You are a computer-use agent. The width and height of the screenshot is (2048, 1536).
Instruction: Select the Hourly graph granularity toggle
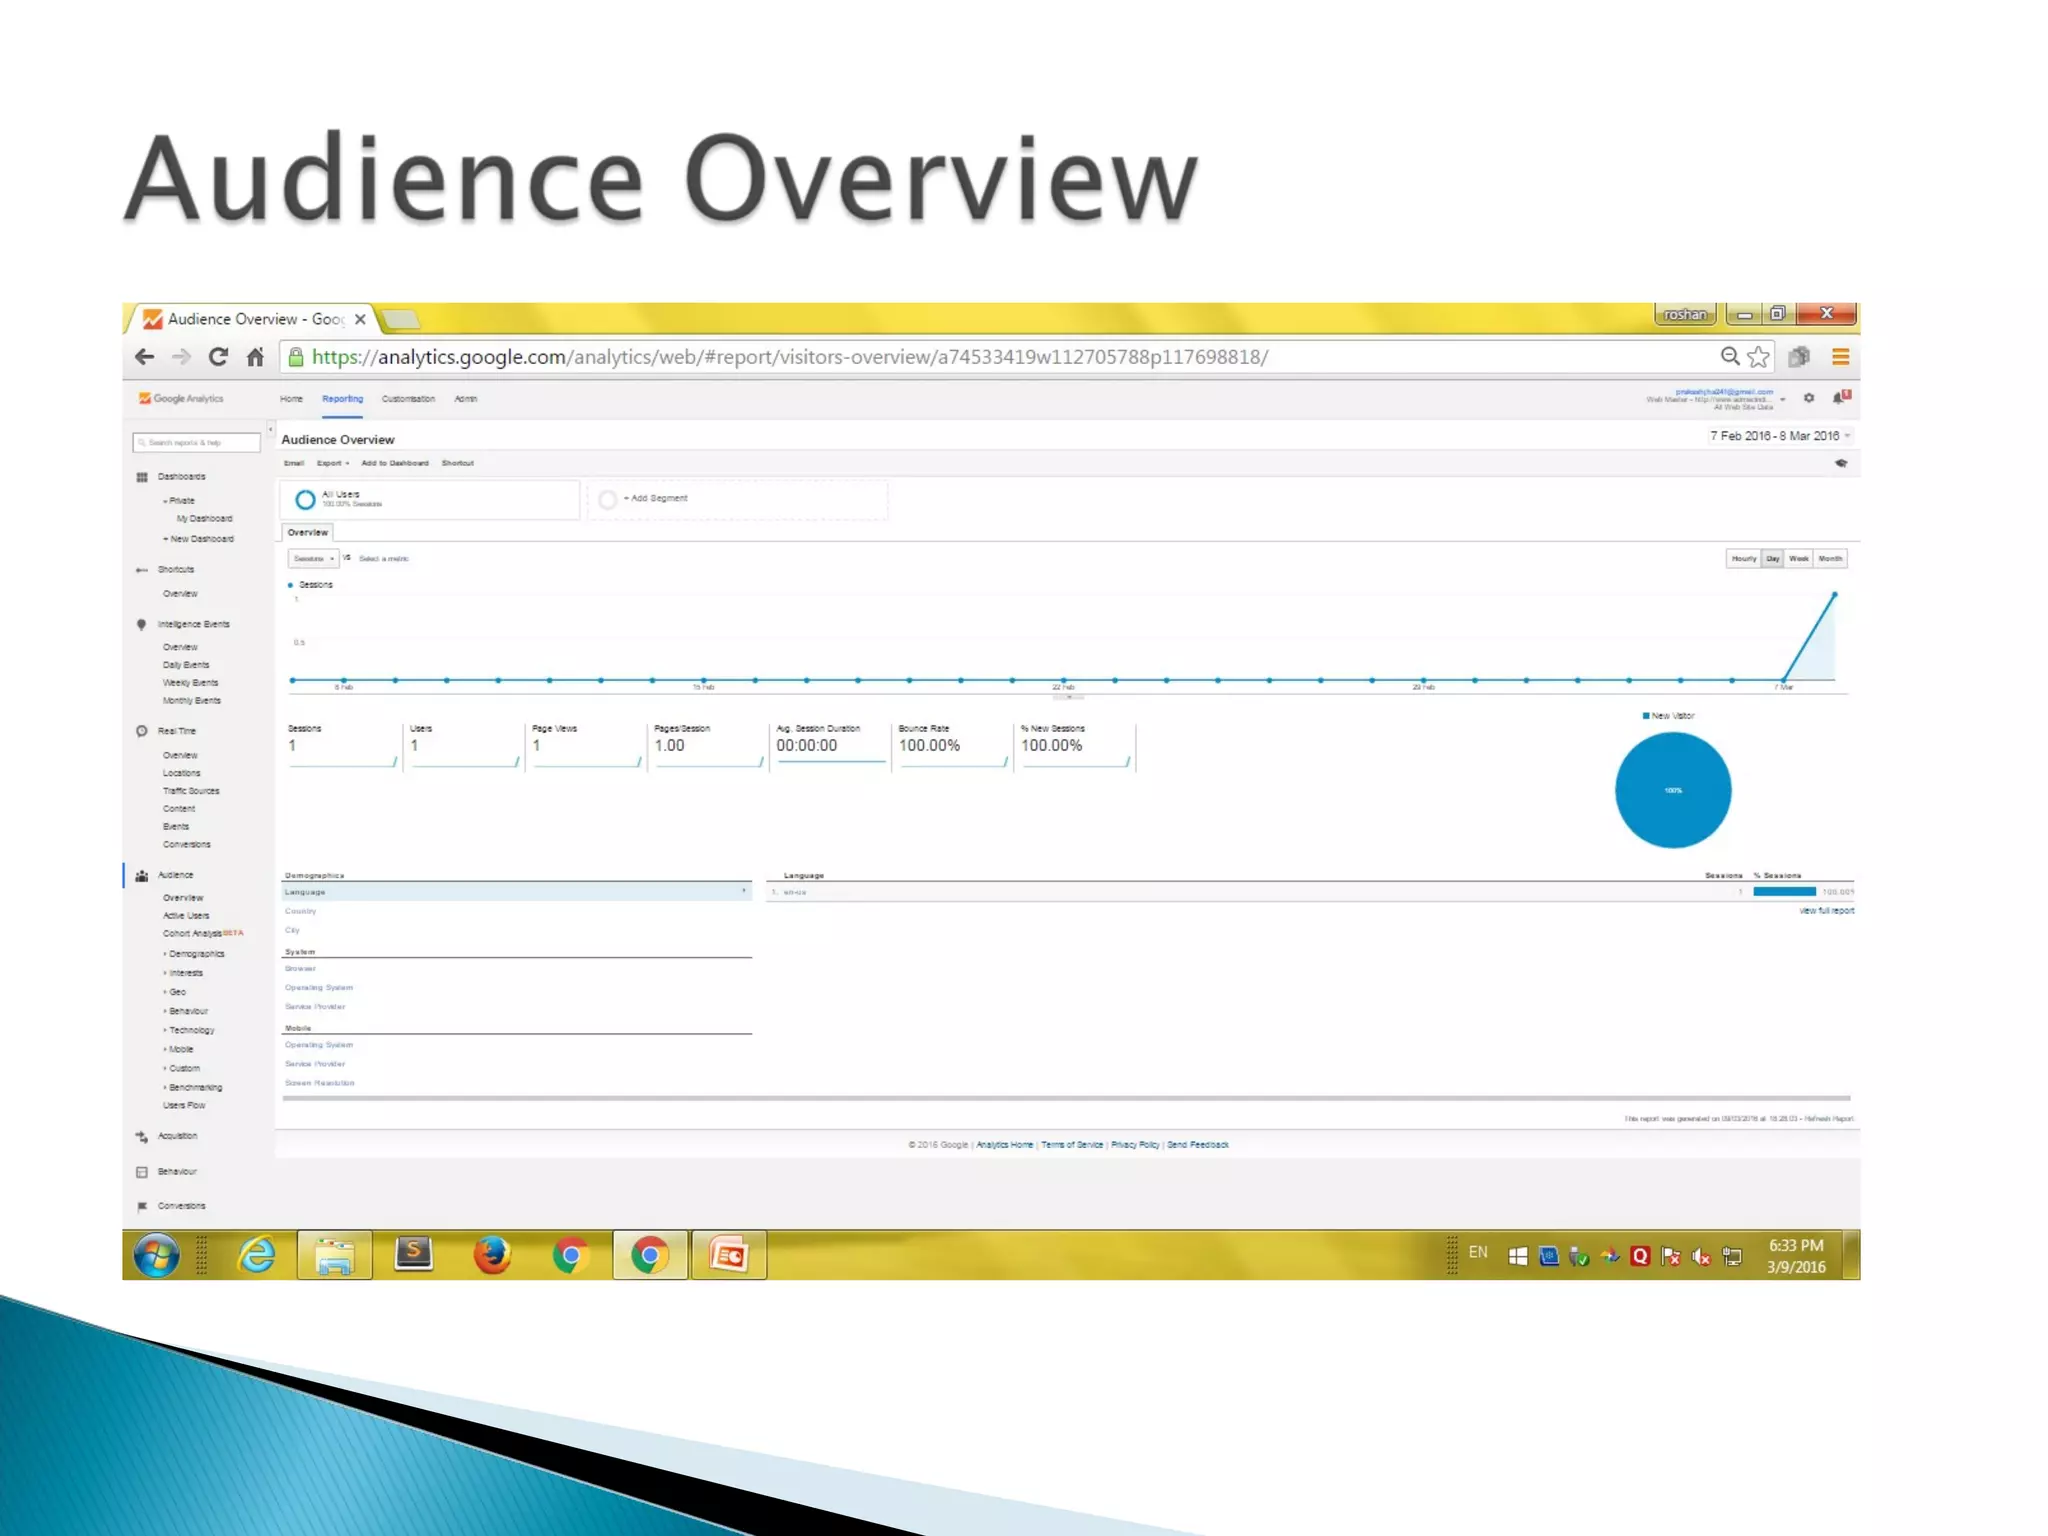pyautogui.click(x=1744, y=559)
